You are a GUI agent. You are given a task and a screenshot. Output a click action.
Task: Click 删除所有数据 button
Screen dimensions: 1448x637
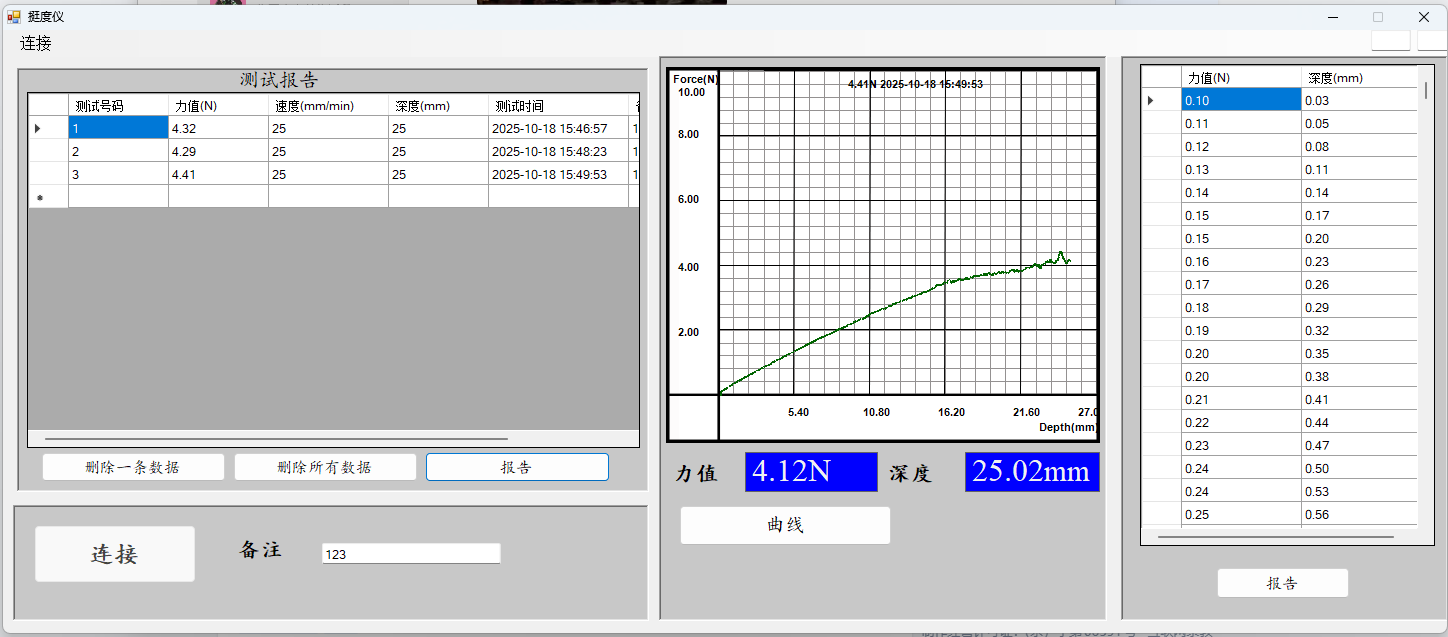[325, 467]
